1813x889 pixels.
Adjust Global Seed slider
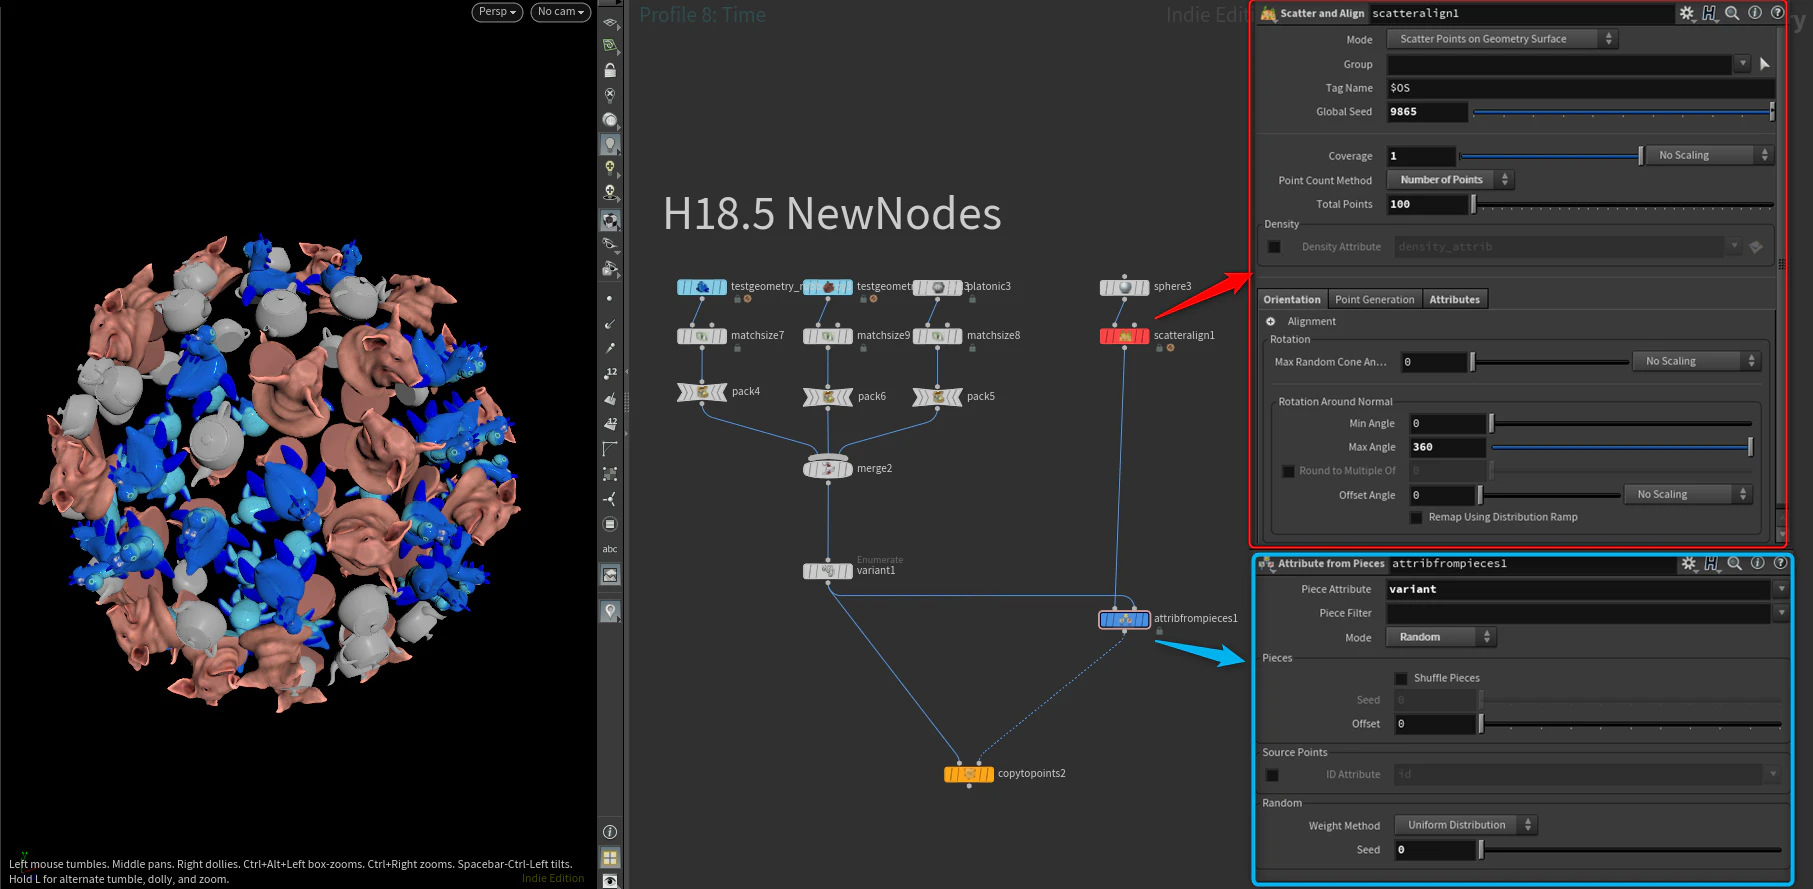1622,112
